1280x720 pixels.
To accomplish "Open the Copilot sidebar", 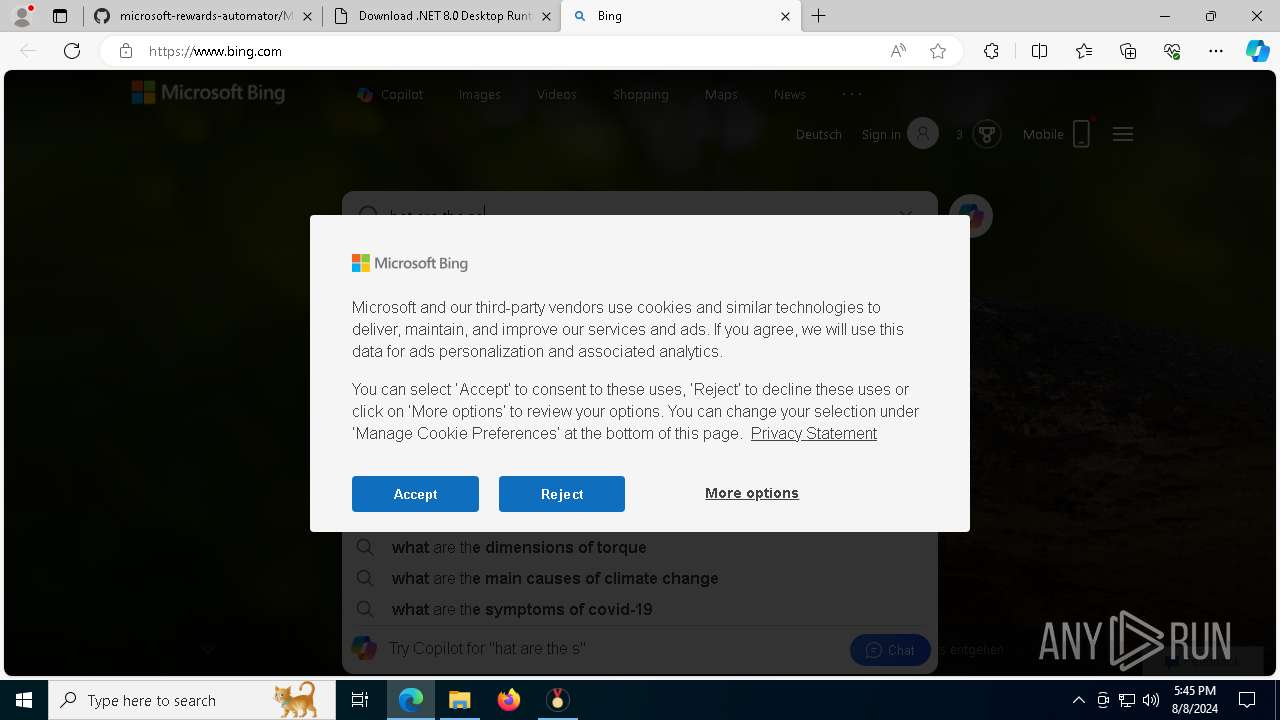I will (x=1258, y=51).
